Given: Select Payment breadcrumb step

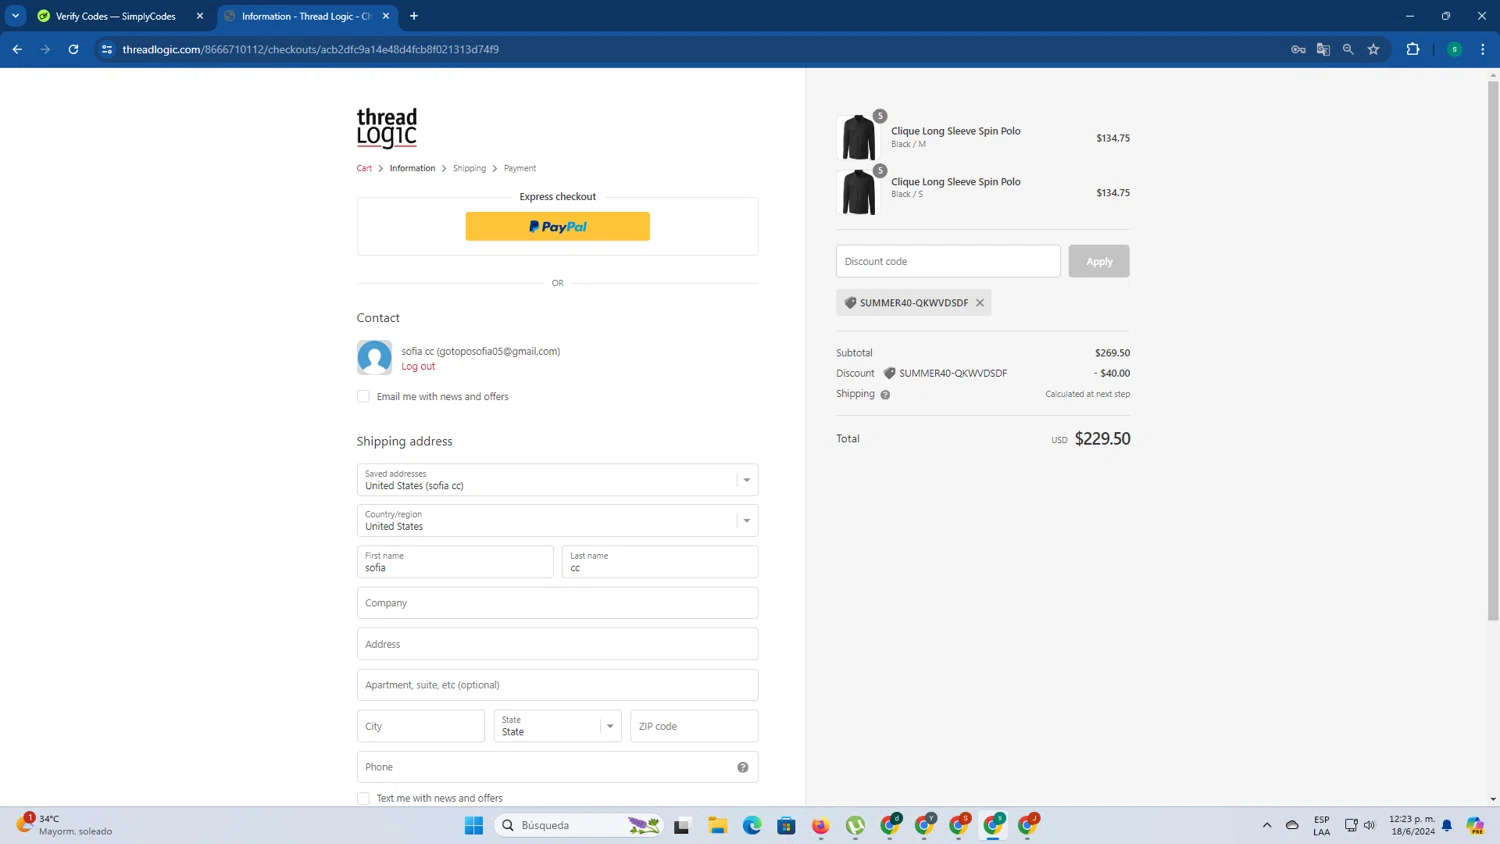Looking at the screenshot, I should tap(520, 168).
